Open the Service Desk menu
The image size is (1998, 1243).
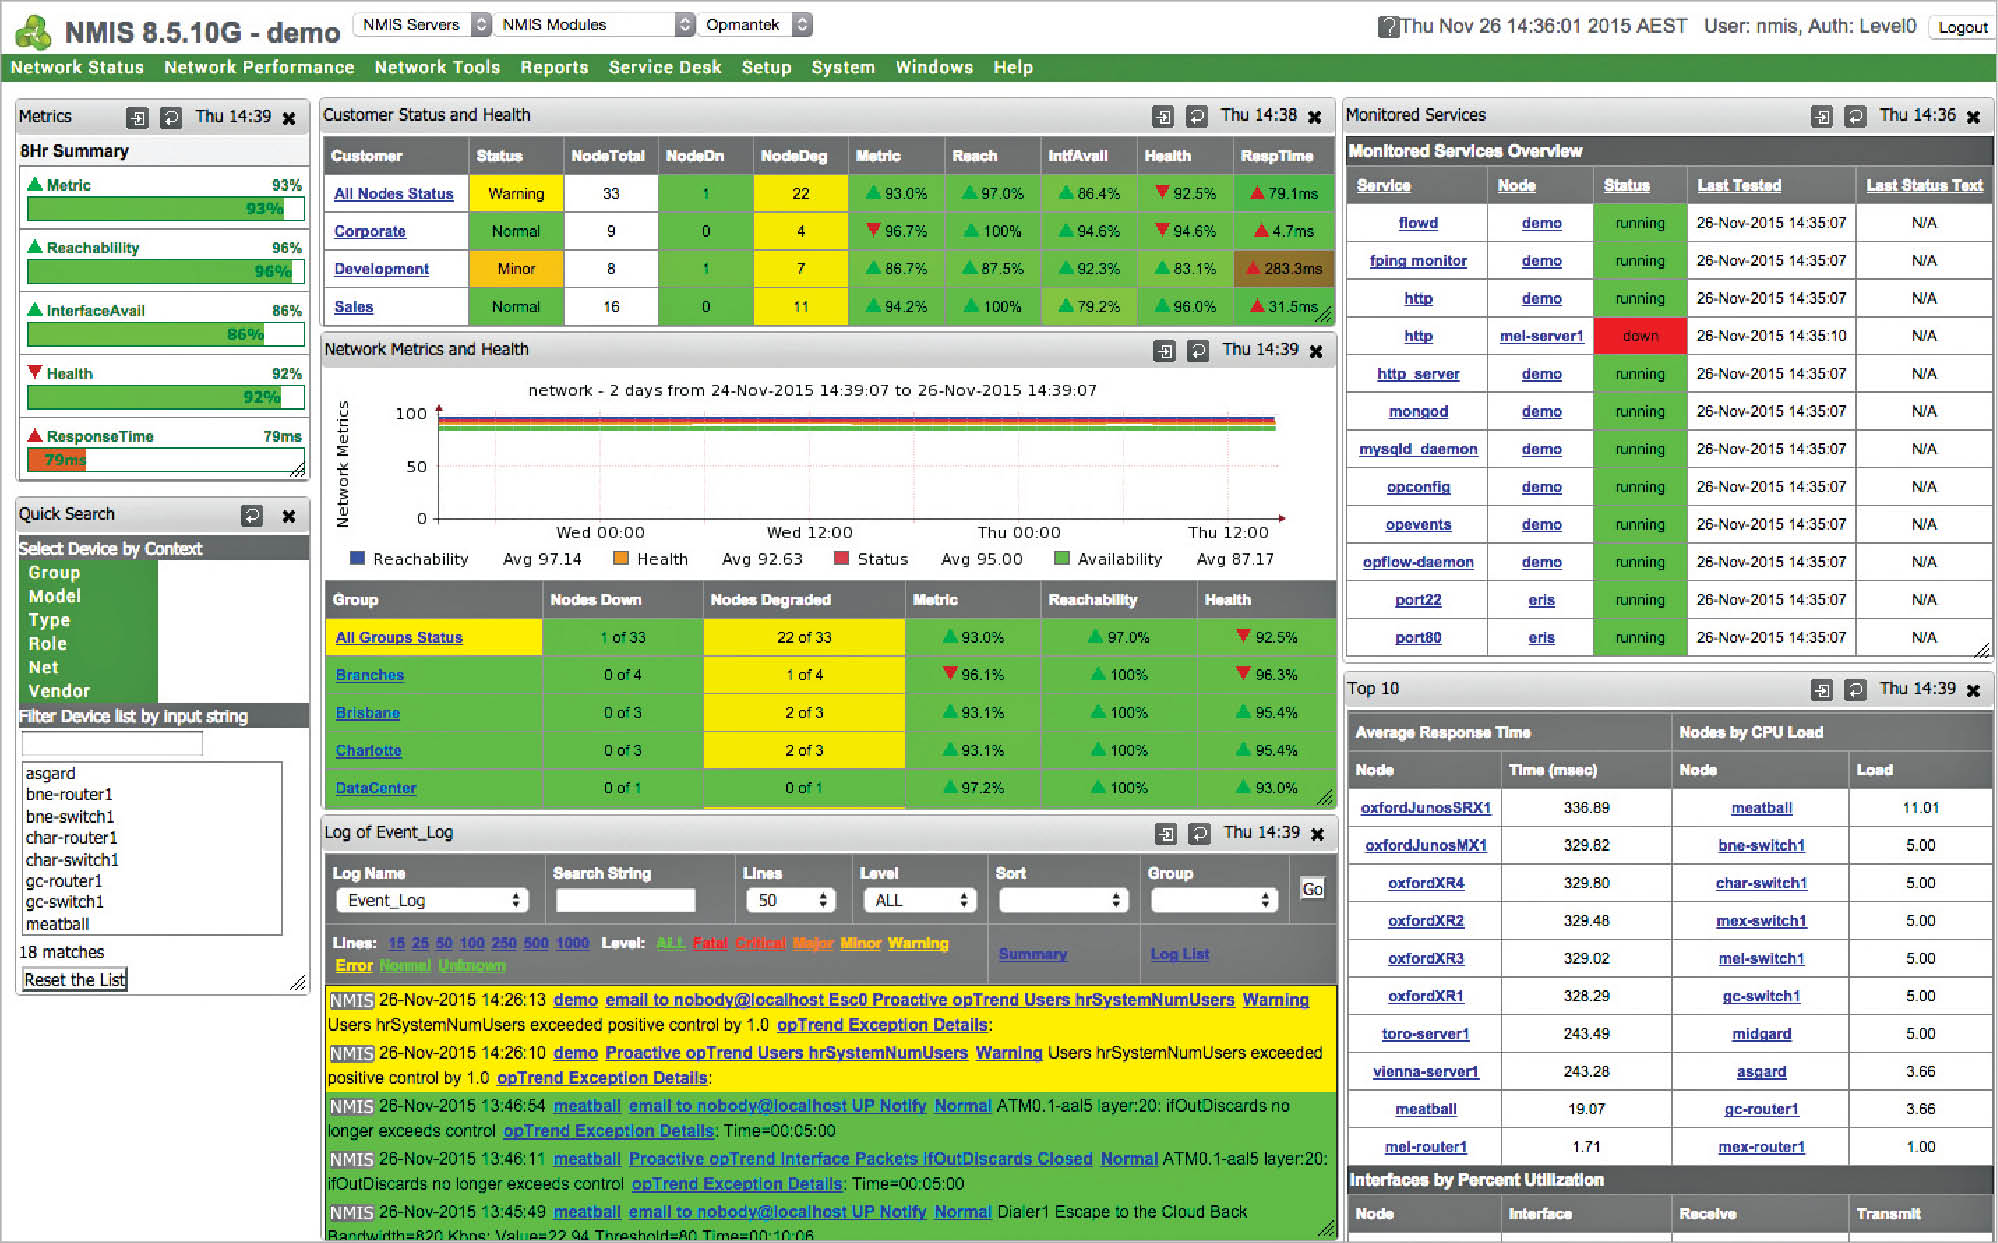[x=665, y=67]
